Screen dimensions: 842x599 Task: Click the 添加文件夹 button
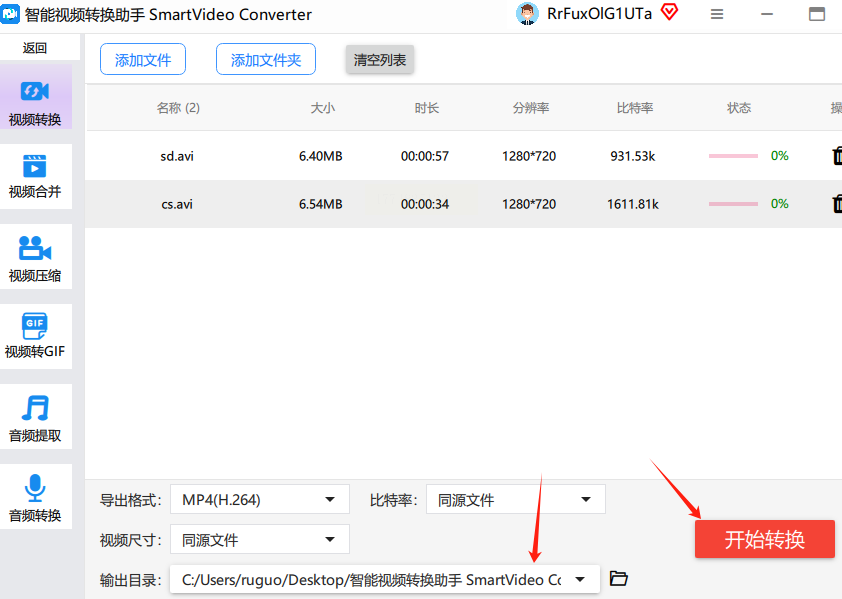pos(266,60)
